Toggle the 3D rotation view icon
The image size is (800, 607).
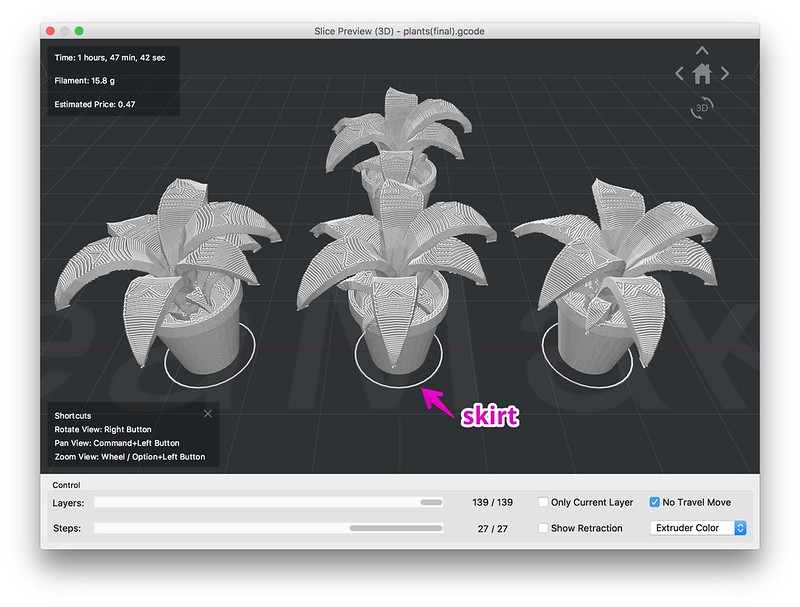coord(702,107)
